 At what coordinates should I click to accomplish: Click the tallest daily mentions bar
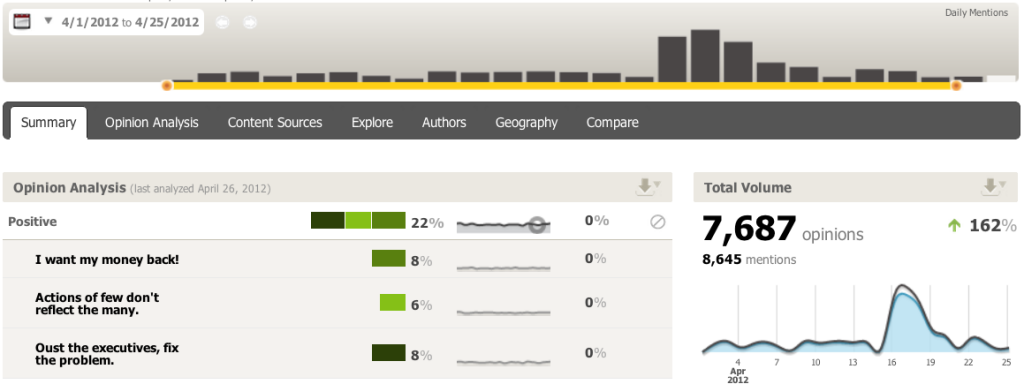click(705, 56)
